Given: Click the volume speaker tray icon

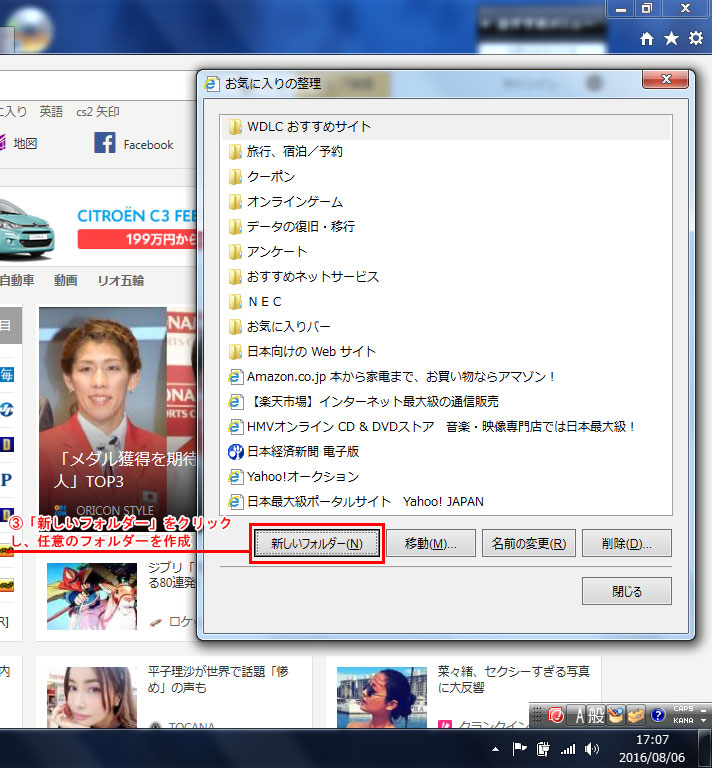Looking at the screenshot, I should point(592,748).
